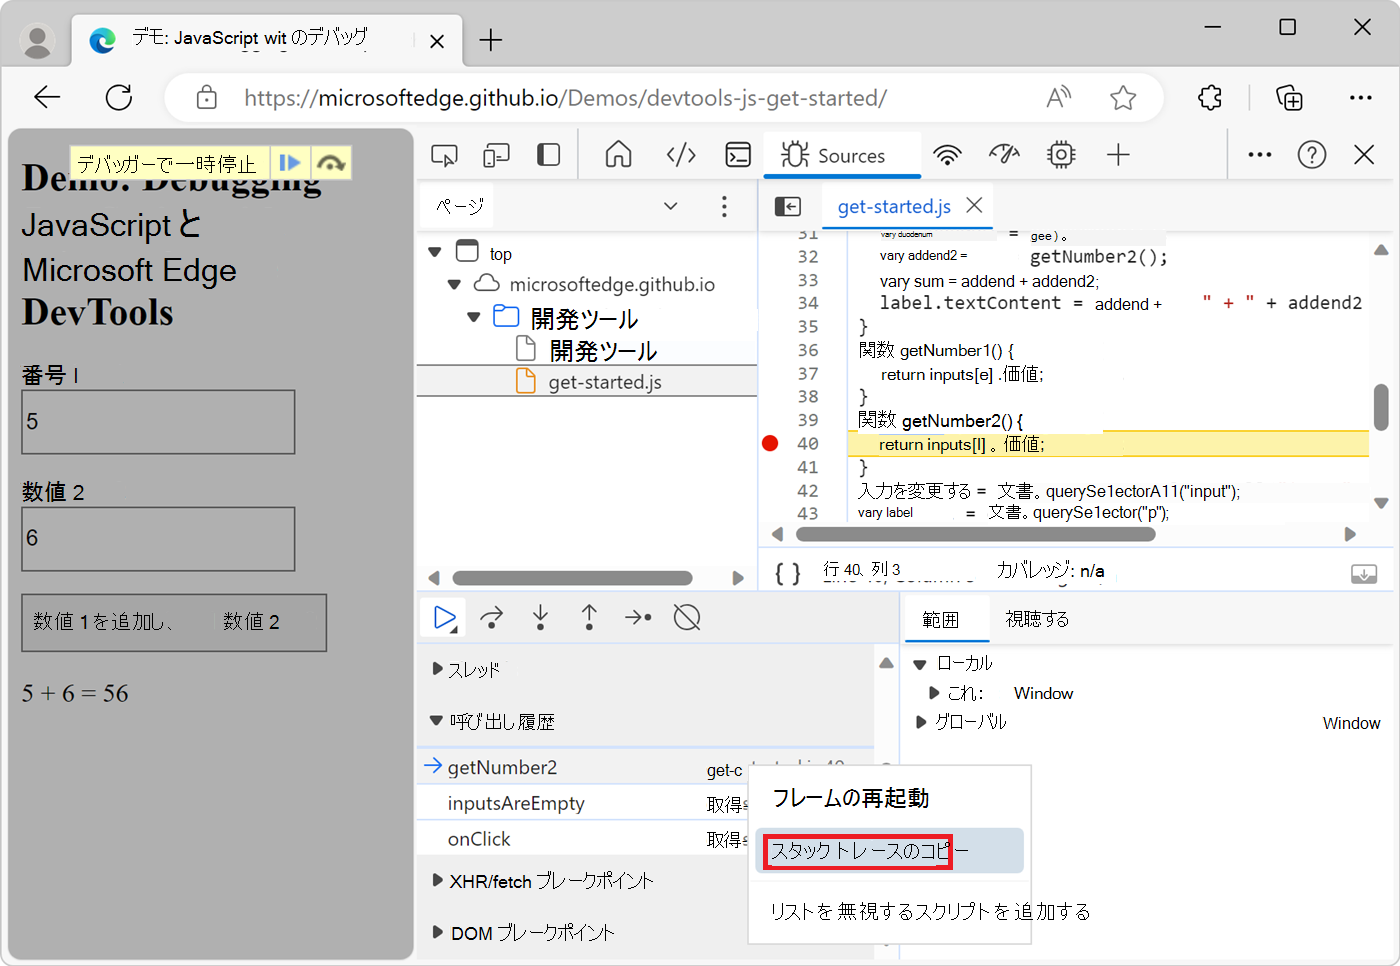The height and width of the screenshot is (966, 1400).
Task: Click the Step out of function icon
Action: (589, 618)
